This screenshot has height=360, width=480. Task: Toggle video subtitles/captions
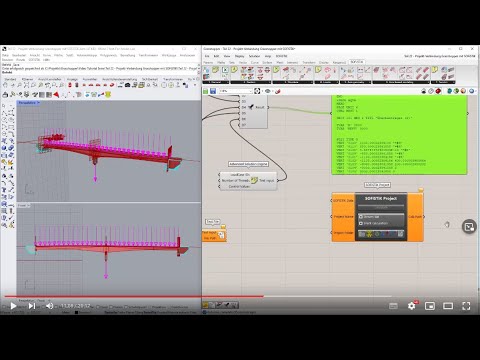(393, 306)
